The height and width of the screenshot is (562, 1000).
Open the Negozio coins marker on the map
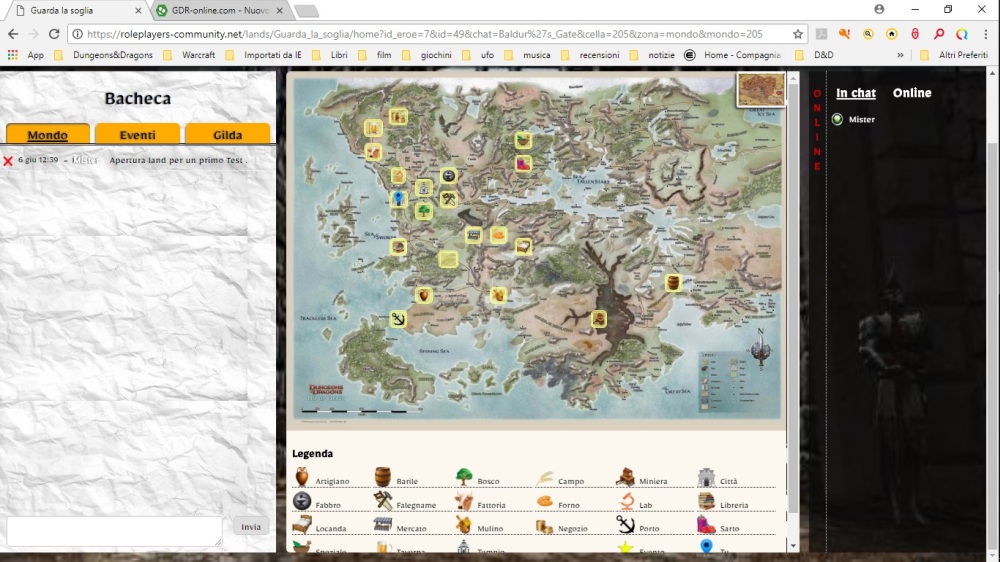click(399, 117)
